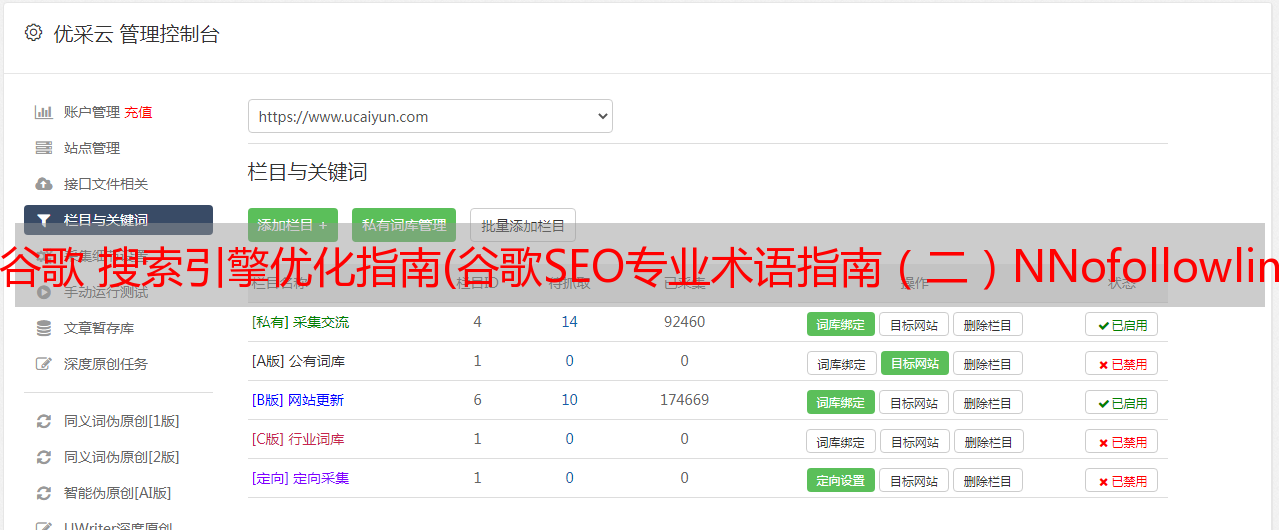
Task: Click 删除栏目 for the 行业词库 row
Action: (988, 441)
